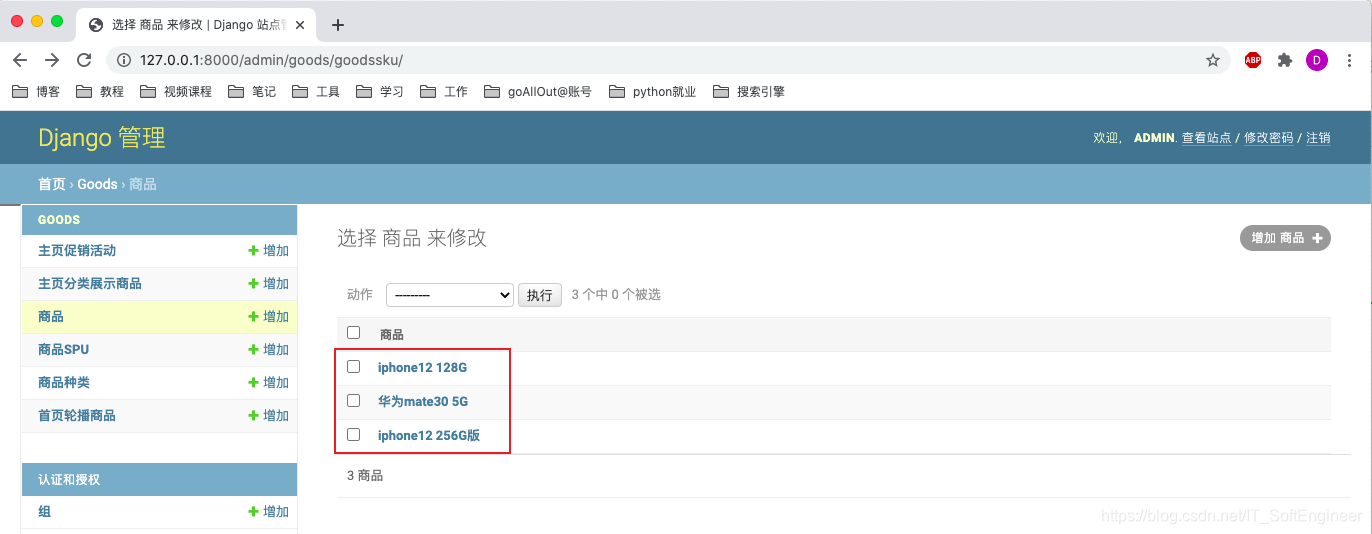The image size is (1372, 534).
Task: Click the 查看站点 link
Action: [x=1206, y=138]
